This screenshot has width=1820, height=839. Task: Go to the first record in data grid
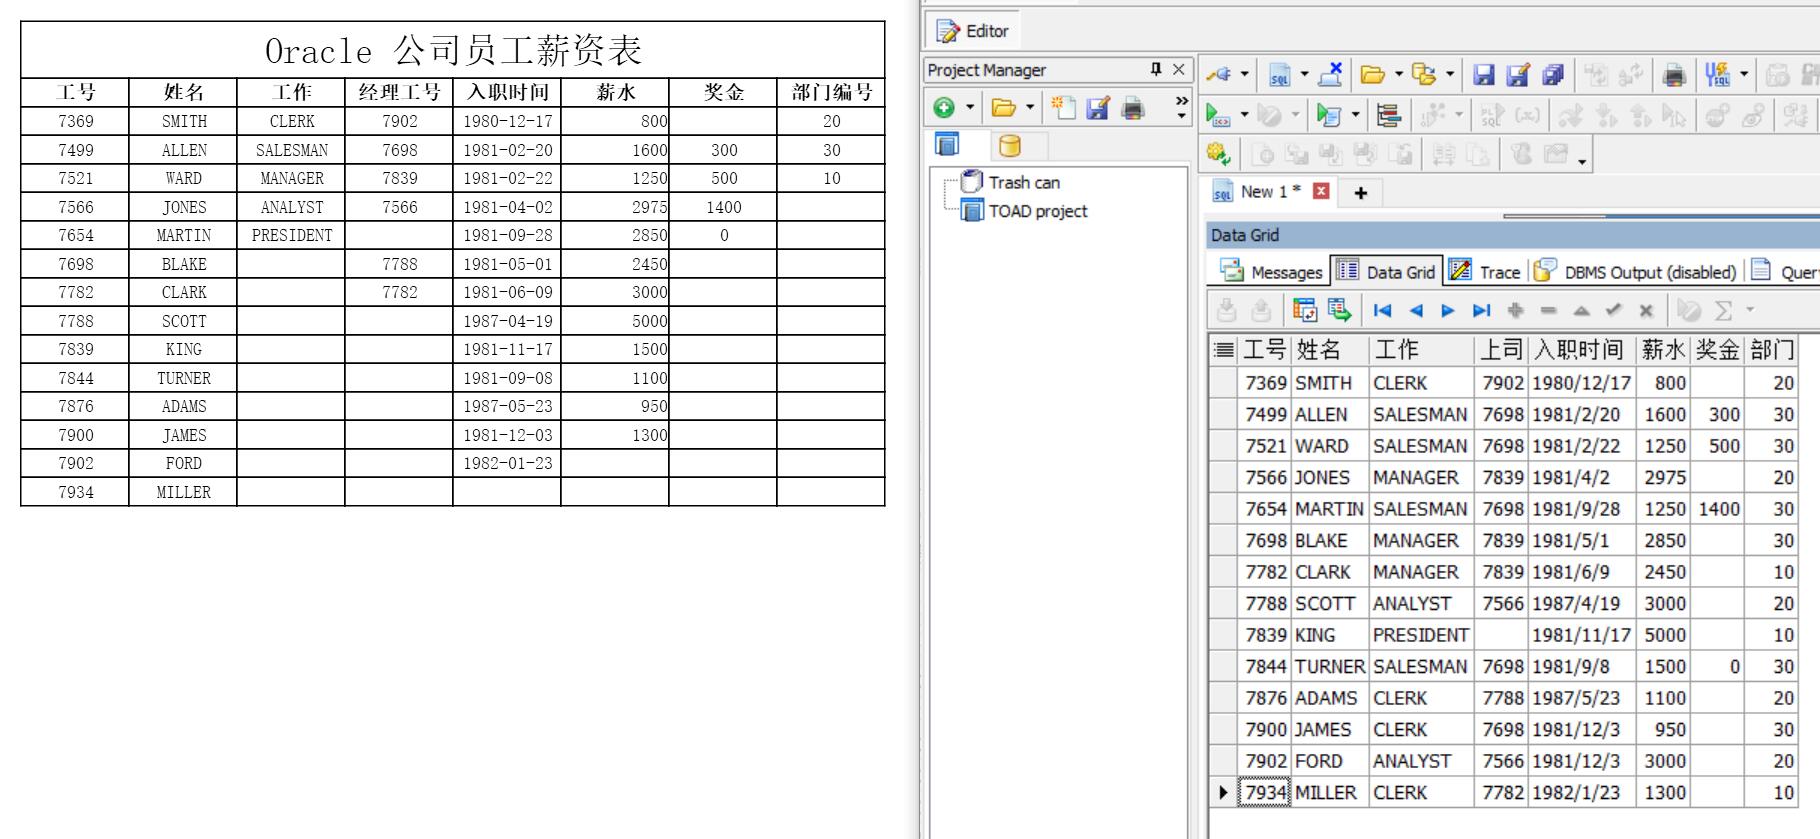tap(1382, 311)
